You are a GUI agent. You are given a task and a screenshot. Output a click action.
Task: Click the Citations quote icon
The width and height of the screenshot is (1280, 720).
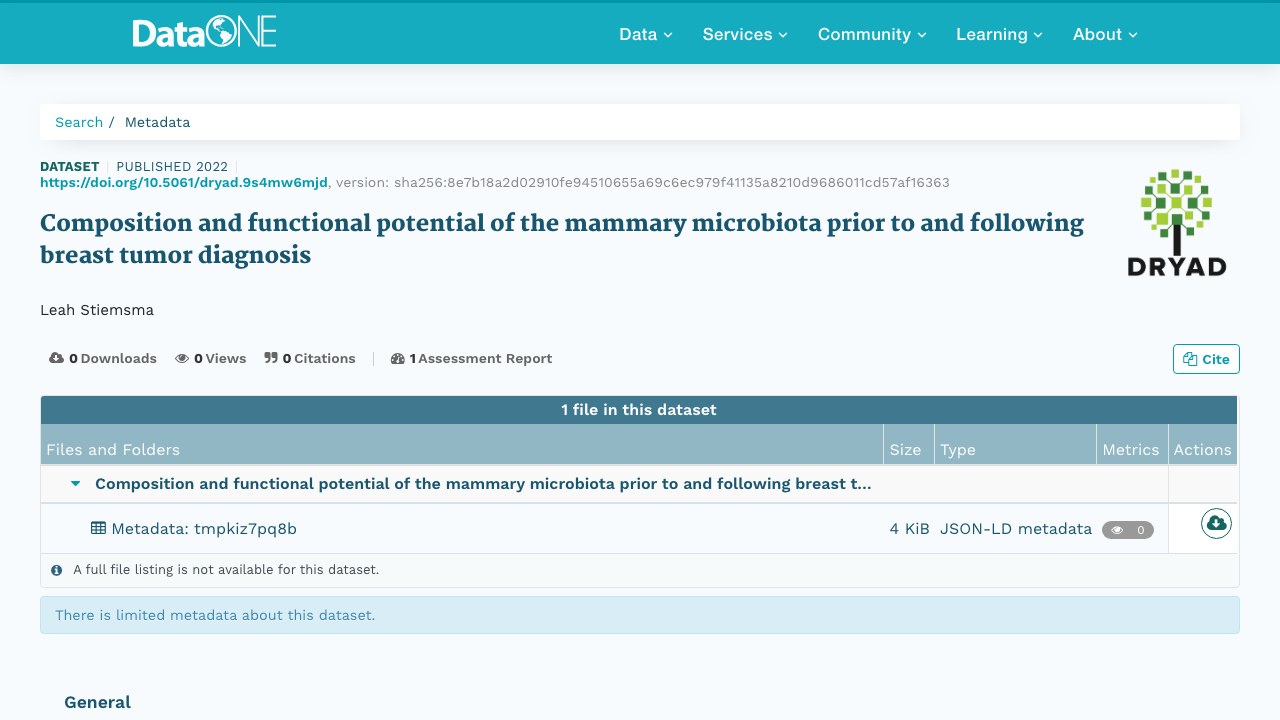(x=271, y=358)
